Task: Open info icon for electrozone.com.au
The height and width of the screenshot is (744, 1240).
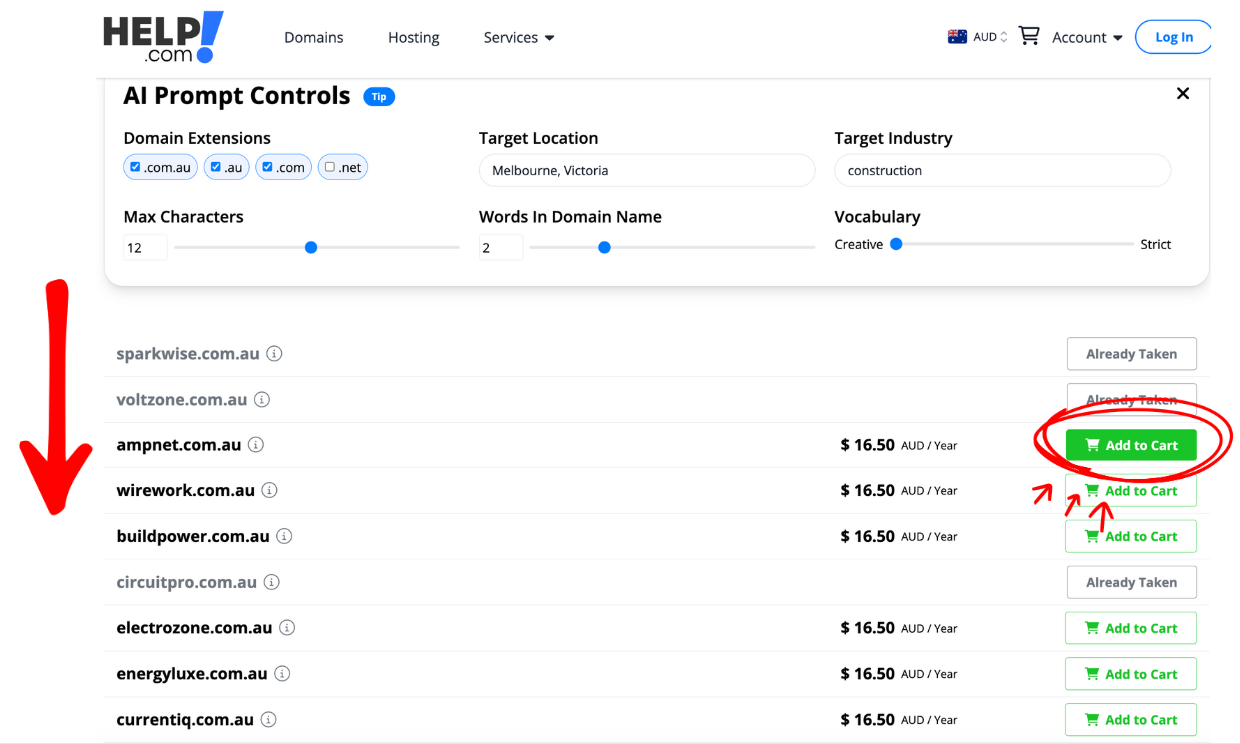Action: [287, 628]
